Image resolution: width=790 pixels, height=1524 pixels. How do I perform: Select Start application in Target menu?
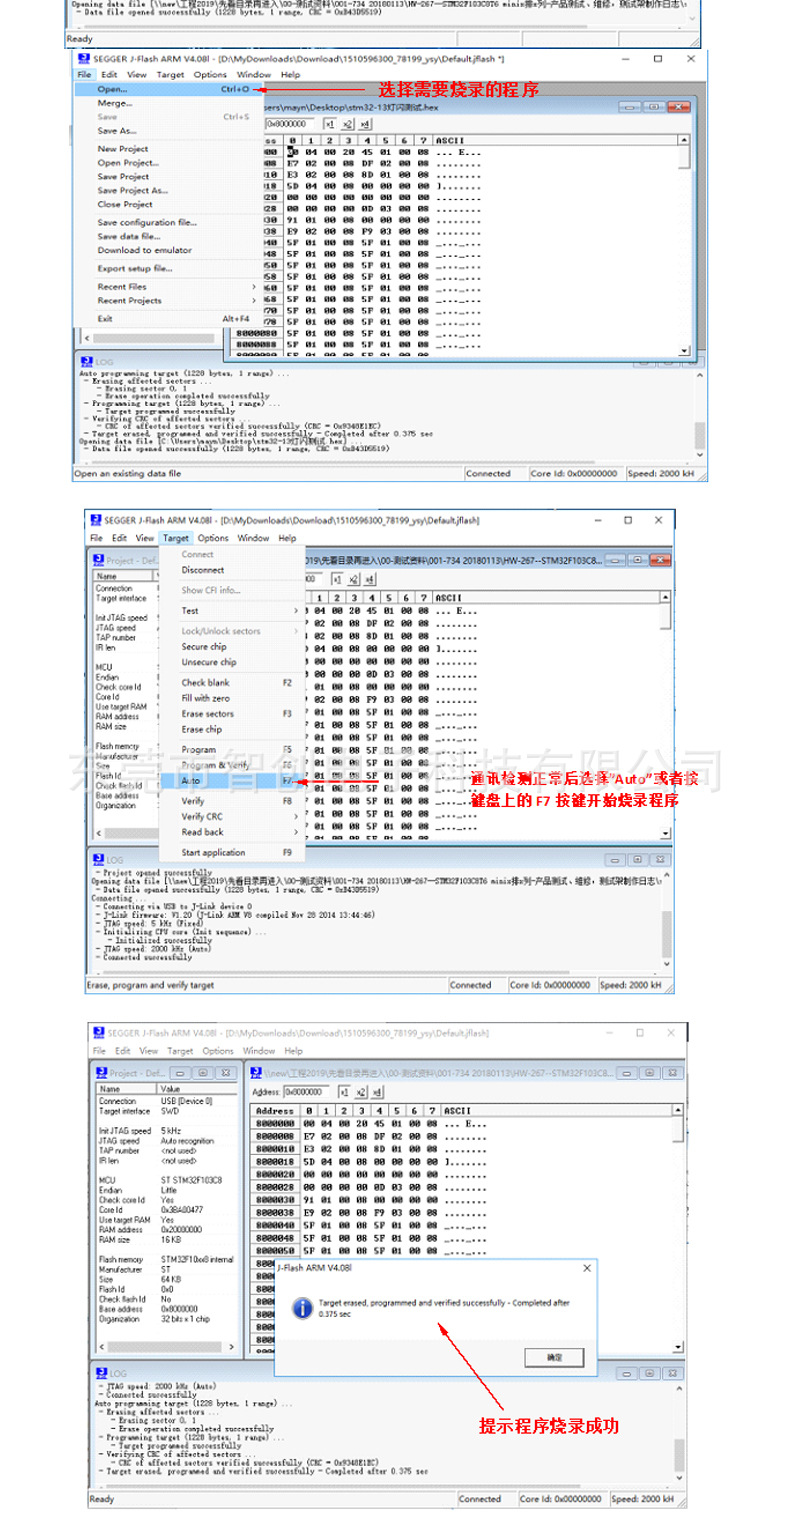(230, 853)
